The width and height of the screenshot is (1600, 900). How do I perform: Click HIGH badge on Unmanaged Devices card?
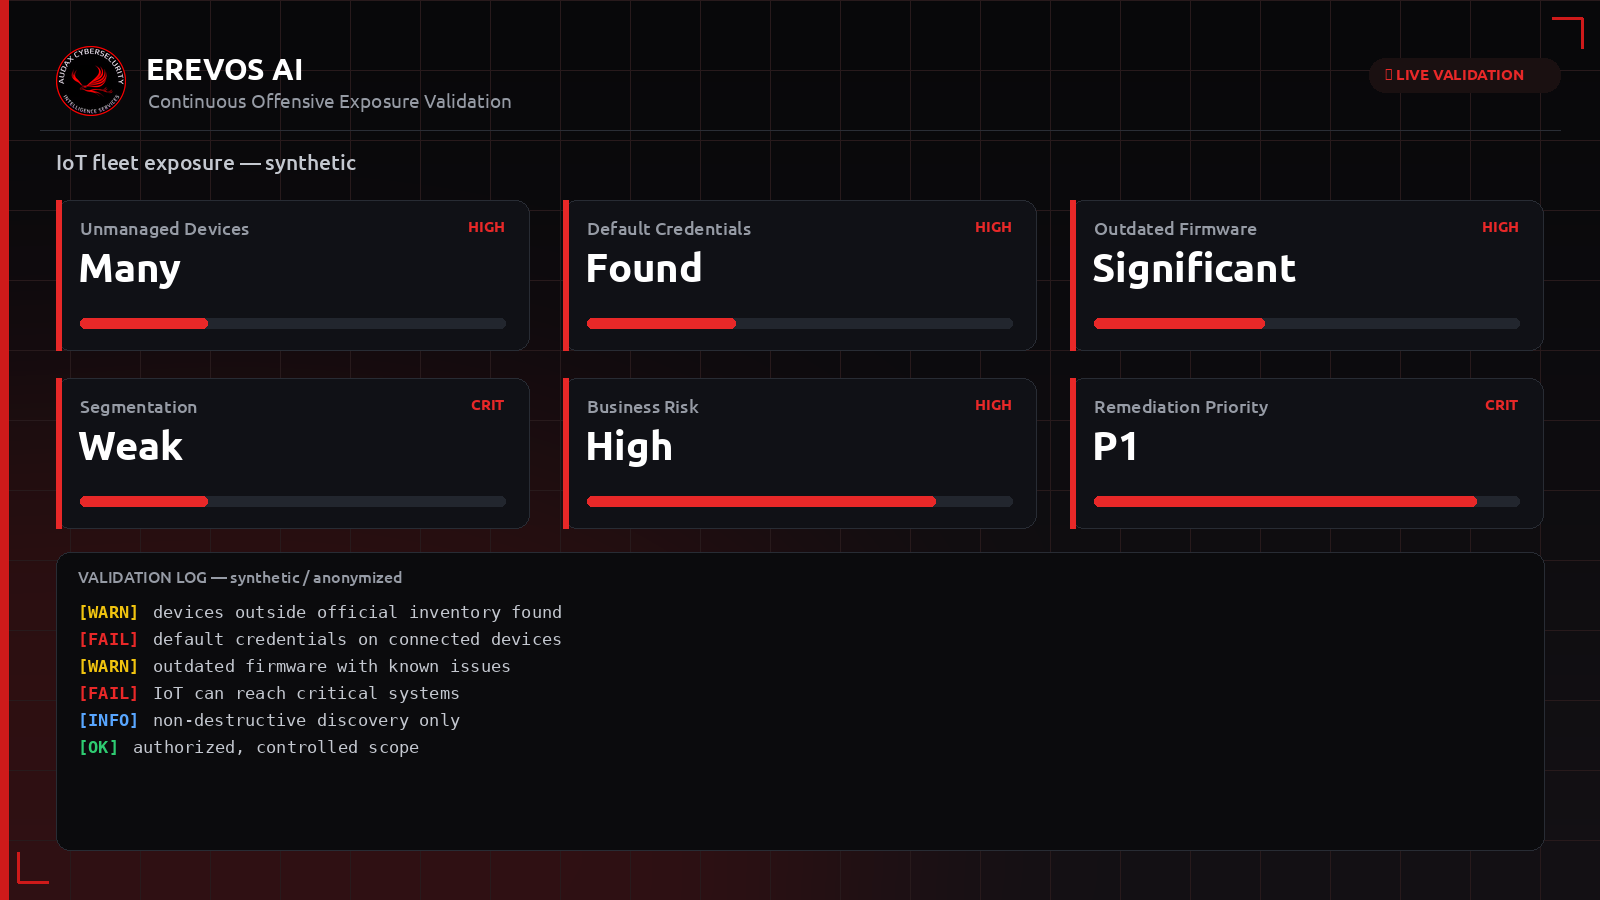point(486,227)
